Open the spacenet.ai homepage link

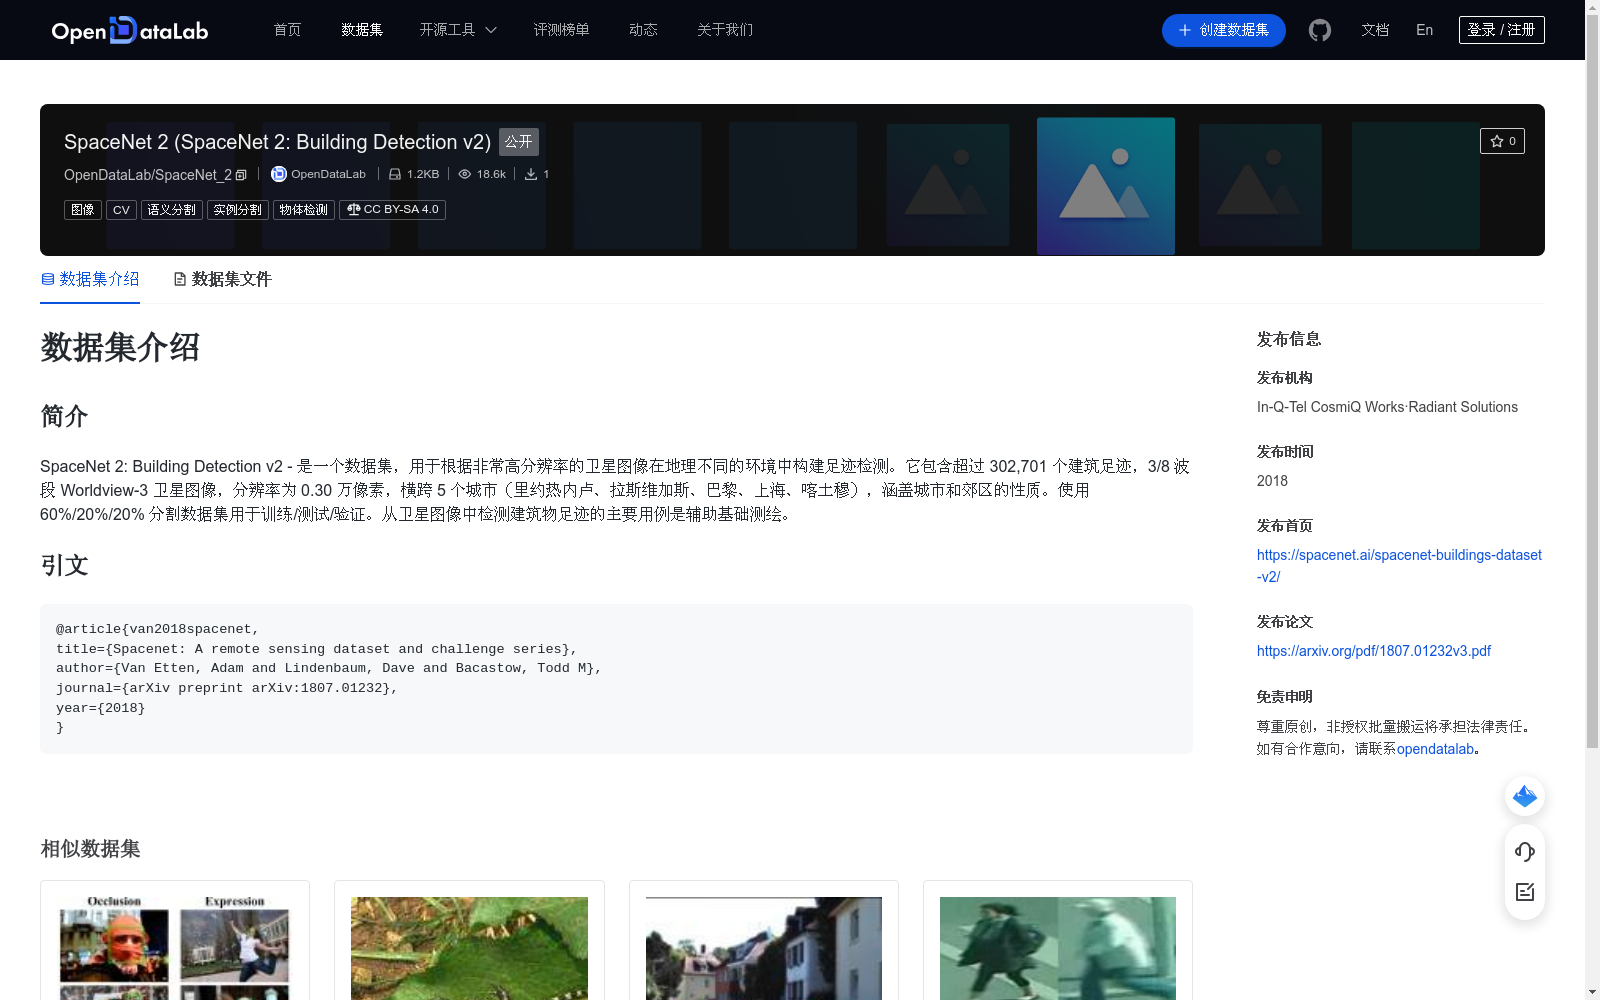[x=1399, y=566]
